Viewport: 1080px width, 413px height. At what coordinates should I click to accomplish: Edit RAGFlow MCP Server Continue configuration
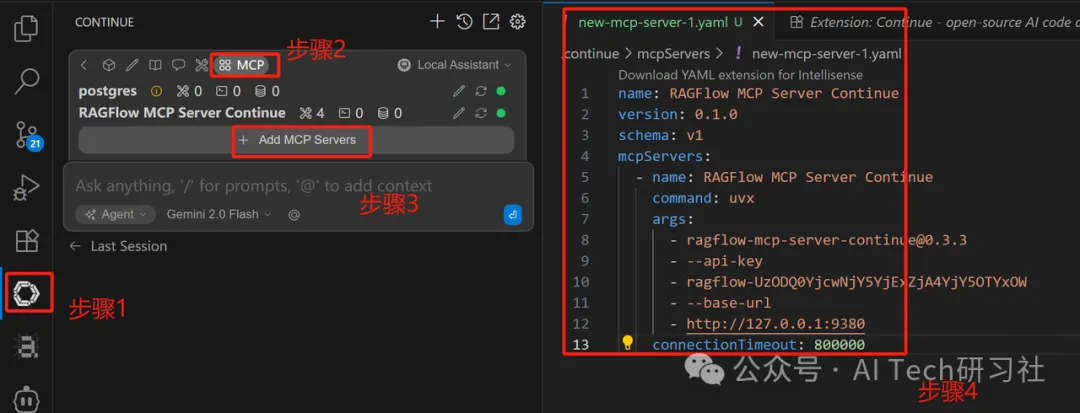(459, 113)
